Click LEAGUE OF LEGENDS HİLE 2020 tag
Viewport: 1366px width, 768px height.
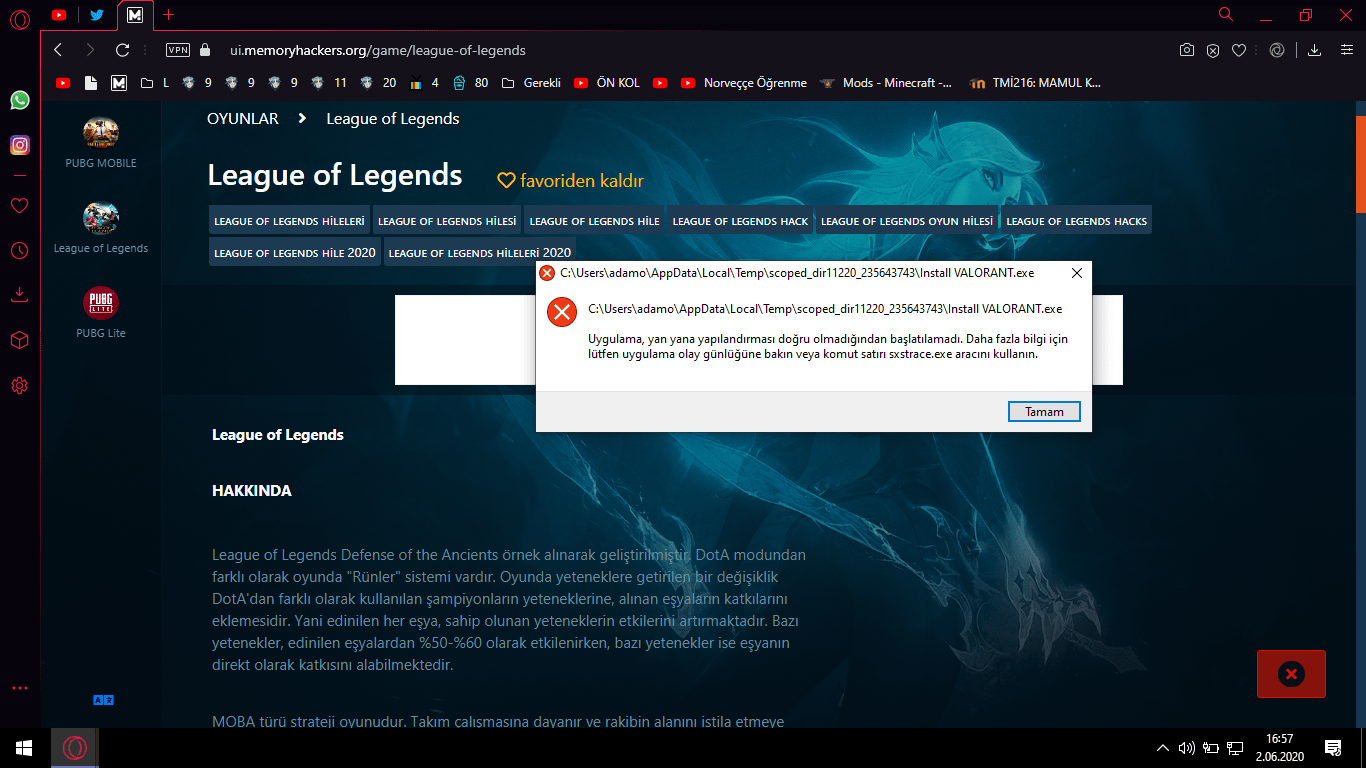point(295,253)
